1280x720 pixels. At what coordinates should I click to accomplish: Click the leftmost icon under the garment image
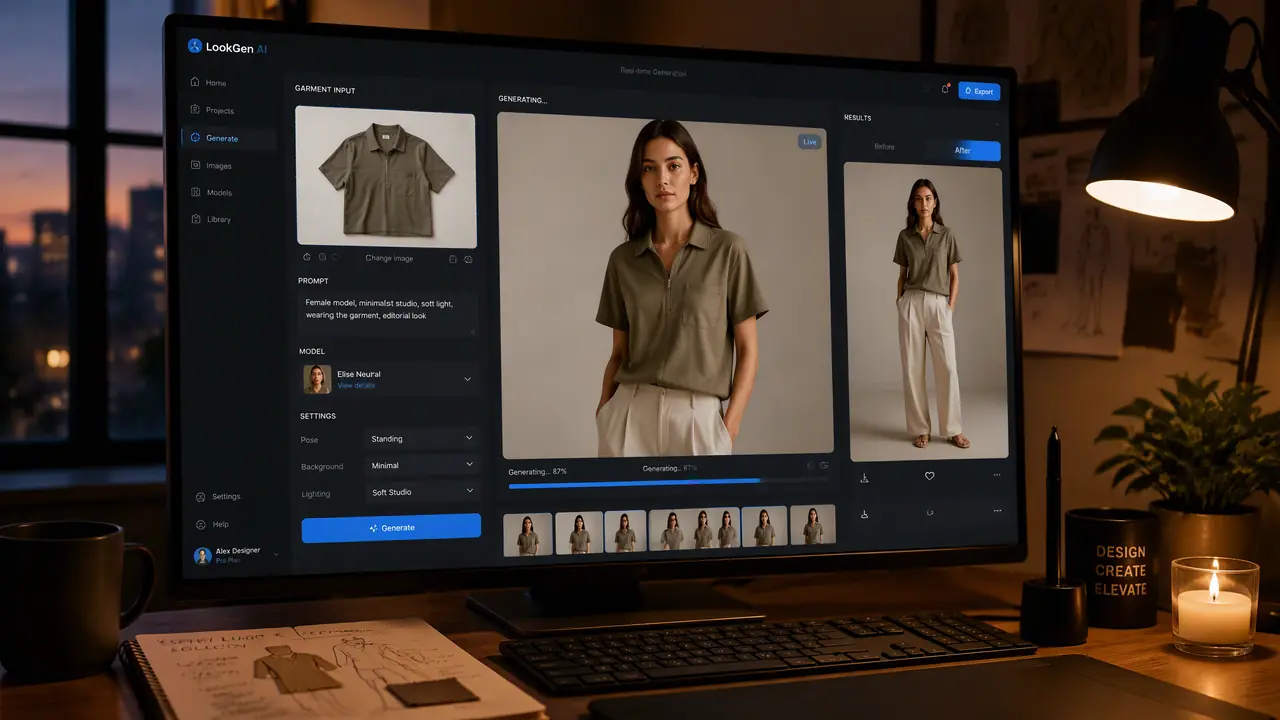(x=307, y=258)
